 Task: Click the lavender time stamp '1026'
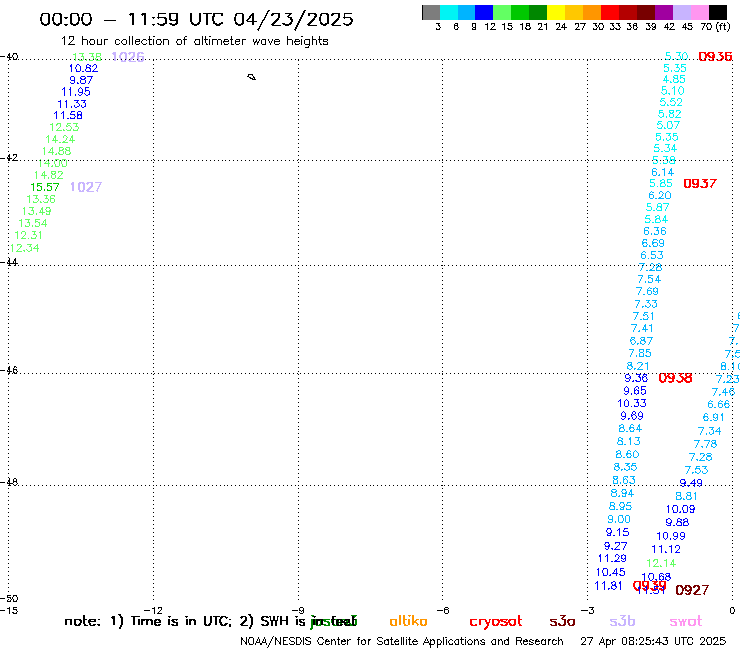pos(128,57)
